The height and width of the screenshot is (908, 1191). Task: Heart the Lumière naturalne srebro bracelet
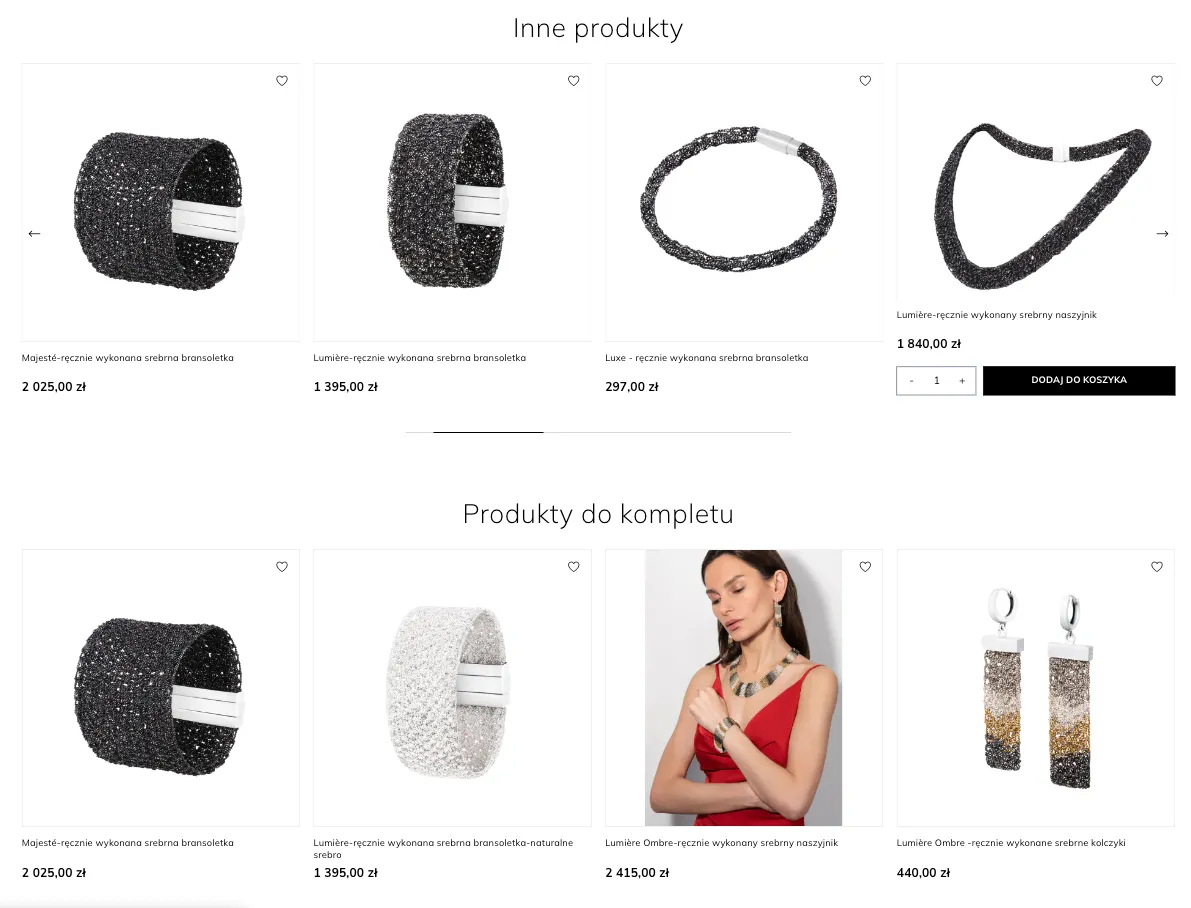(x=573, y=567)
